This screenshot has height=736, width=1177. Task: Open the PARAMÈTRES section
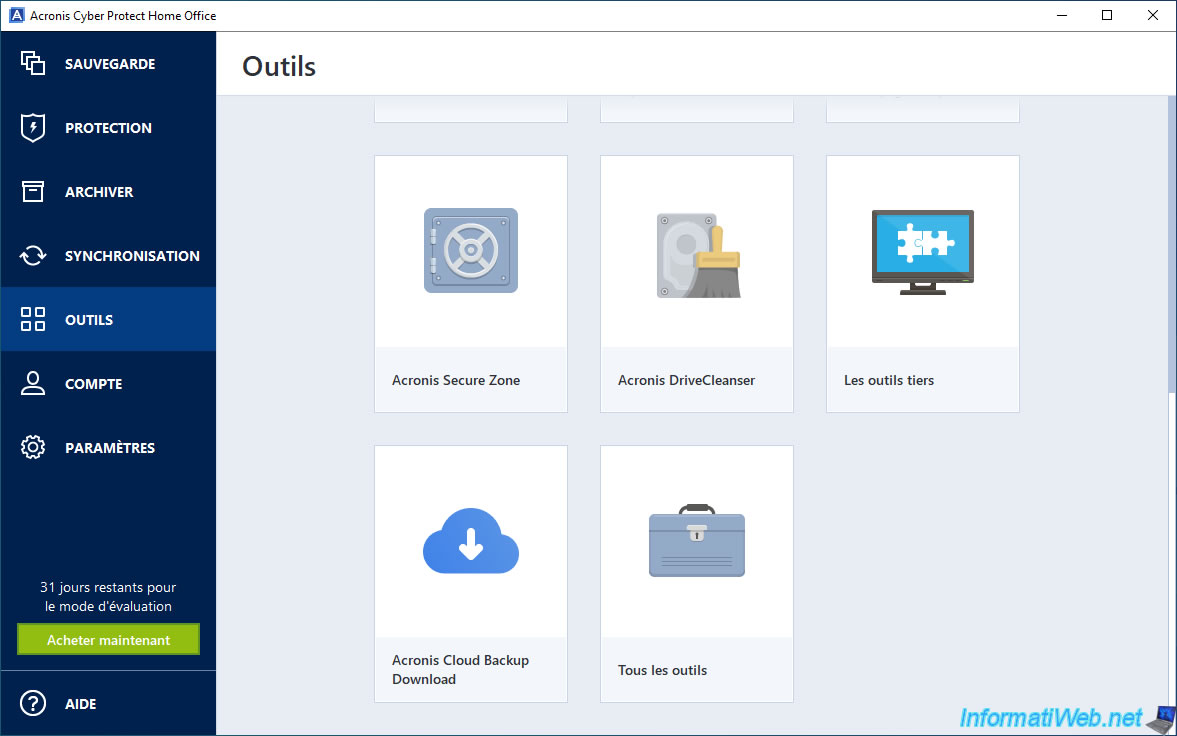click(x=108, y=448)
